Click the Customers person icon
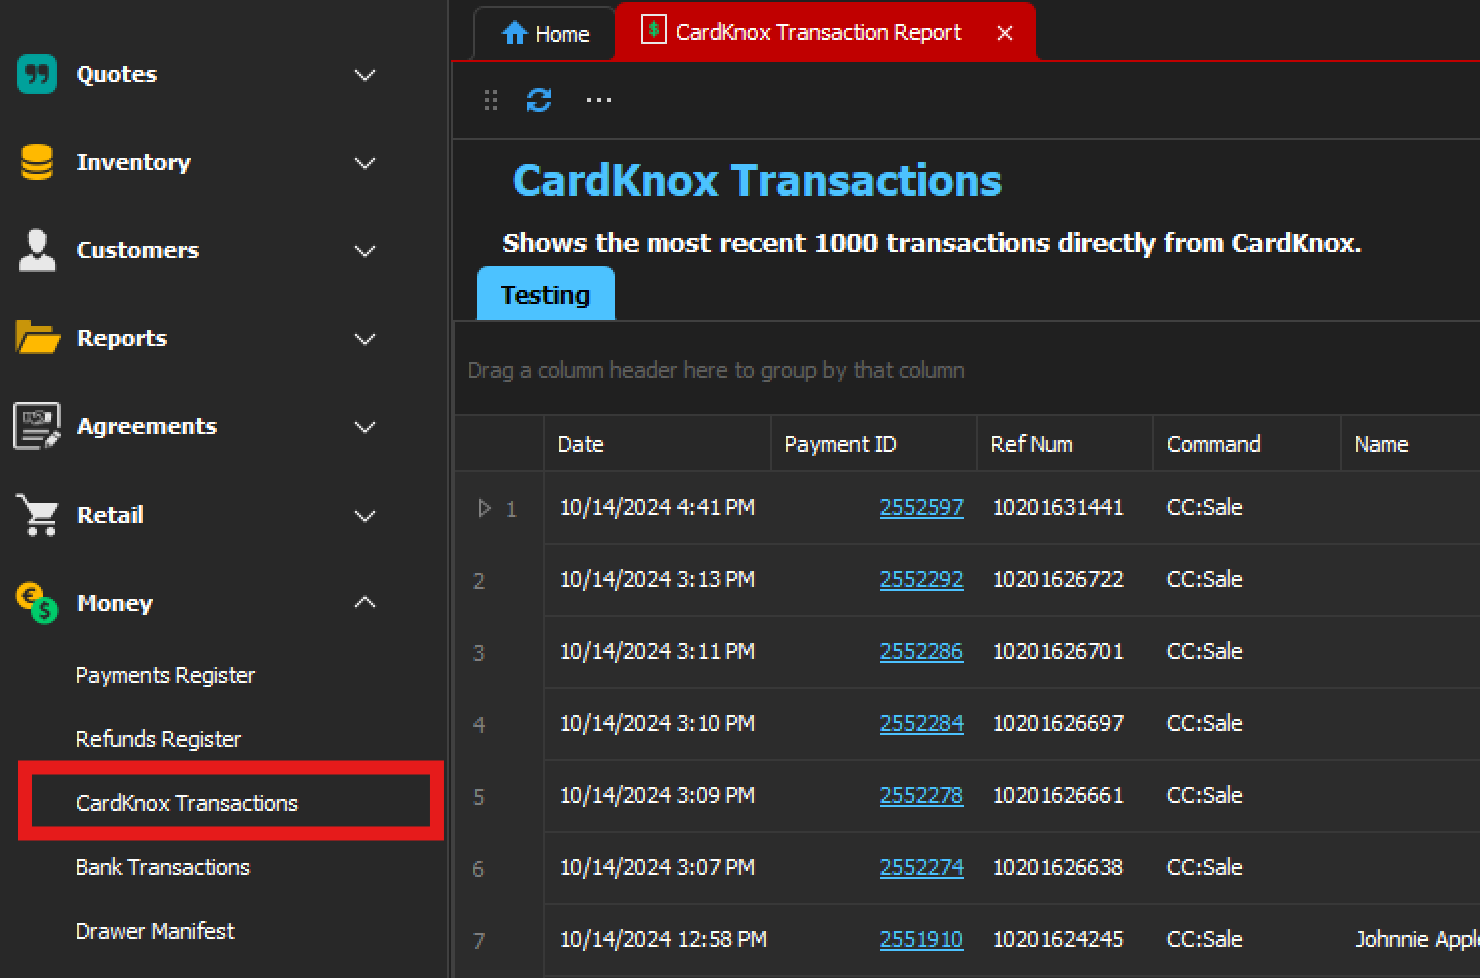 click(37, 250)
